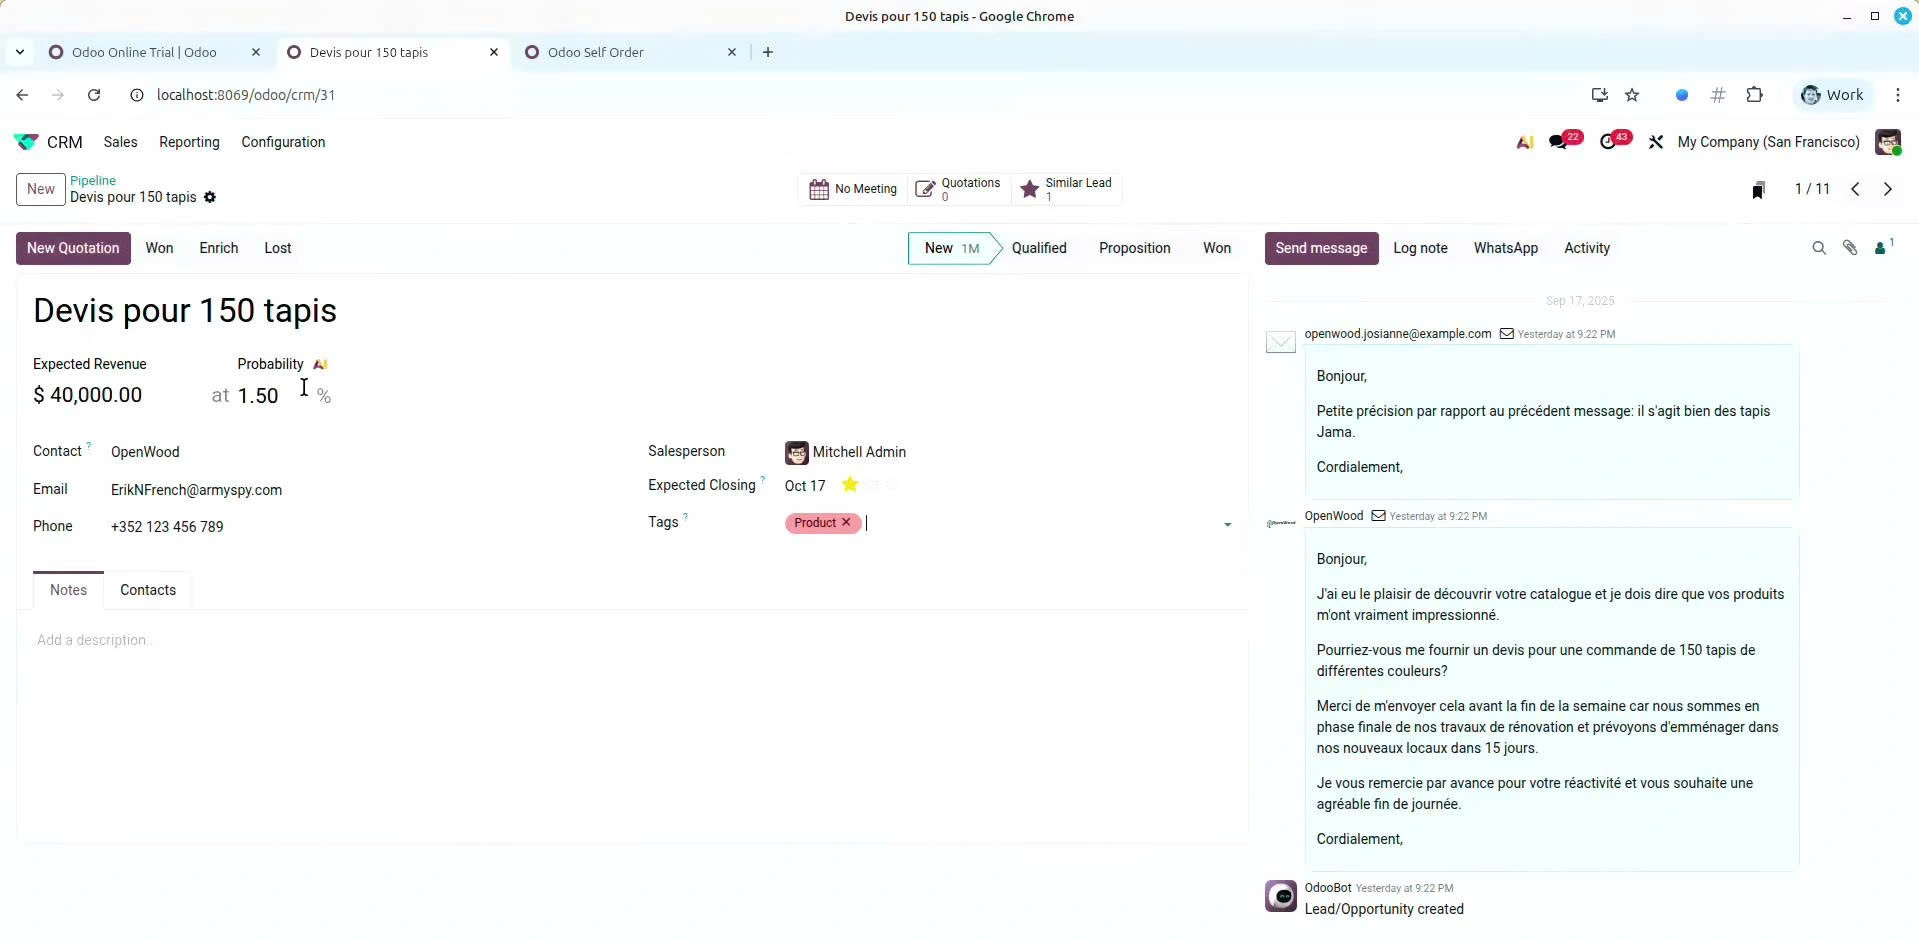The height and width of the screenshot is (940, 1919).
Task: Open the Reporting menu
Action: point(189,142)
